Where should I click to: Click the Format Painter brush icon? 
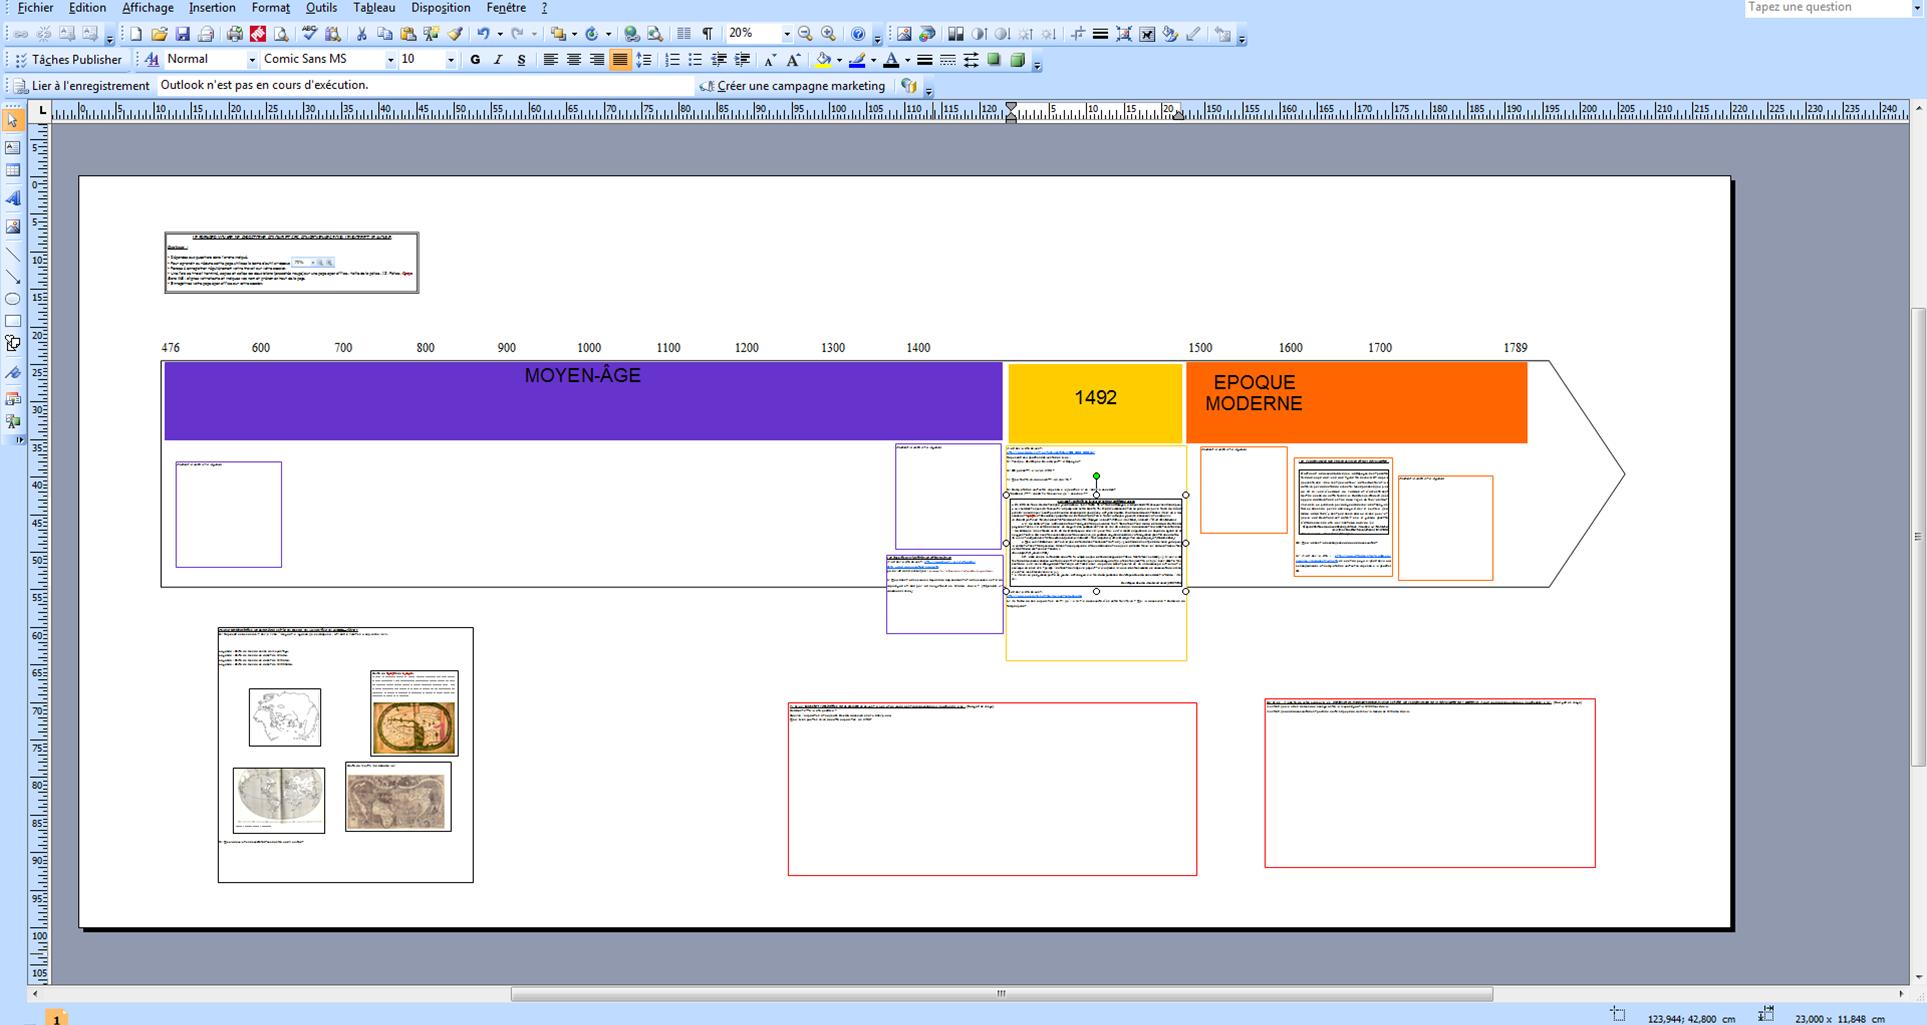(455, 34)
